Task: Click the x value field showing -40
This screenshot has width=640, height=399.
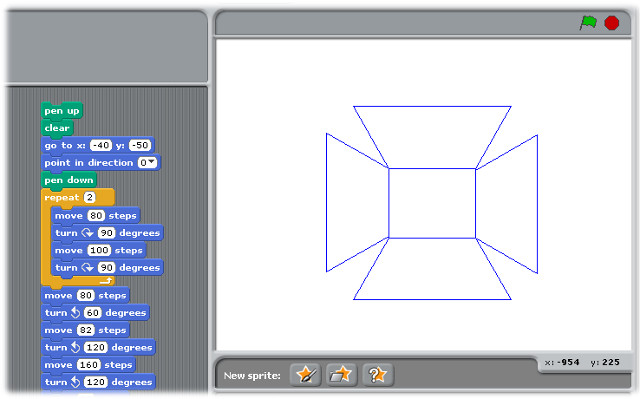Action: (x=101, y=145)
